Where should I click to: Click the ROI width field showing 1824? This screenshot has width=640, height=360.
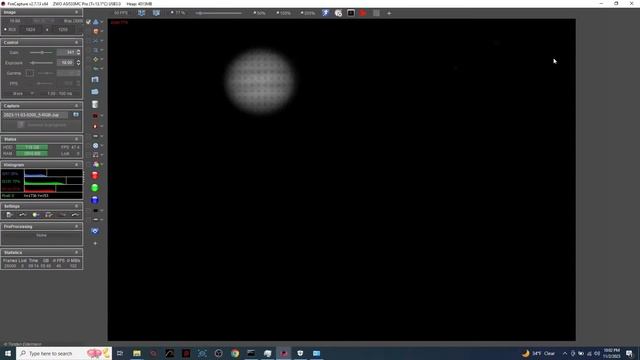pos(31,29)
